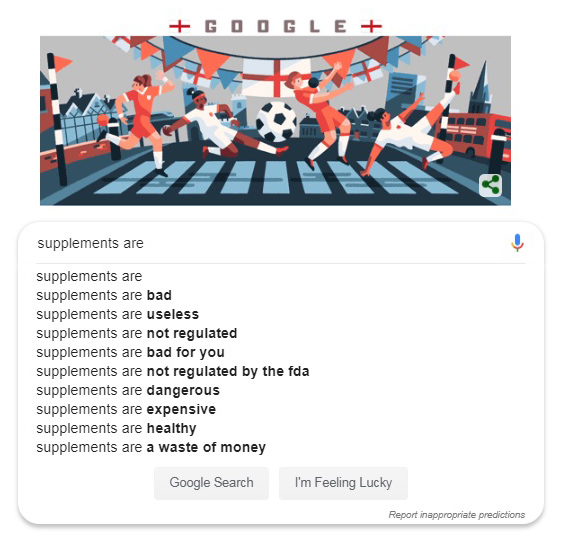Click the GOOGLE text logo
This screenshot has height=540, width=561.
pyautogui.click(x=275, y=26)
